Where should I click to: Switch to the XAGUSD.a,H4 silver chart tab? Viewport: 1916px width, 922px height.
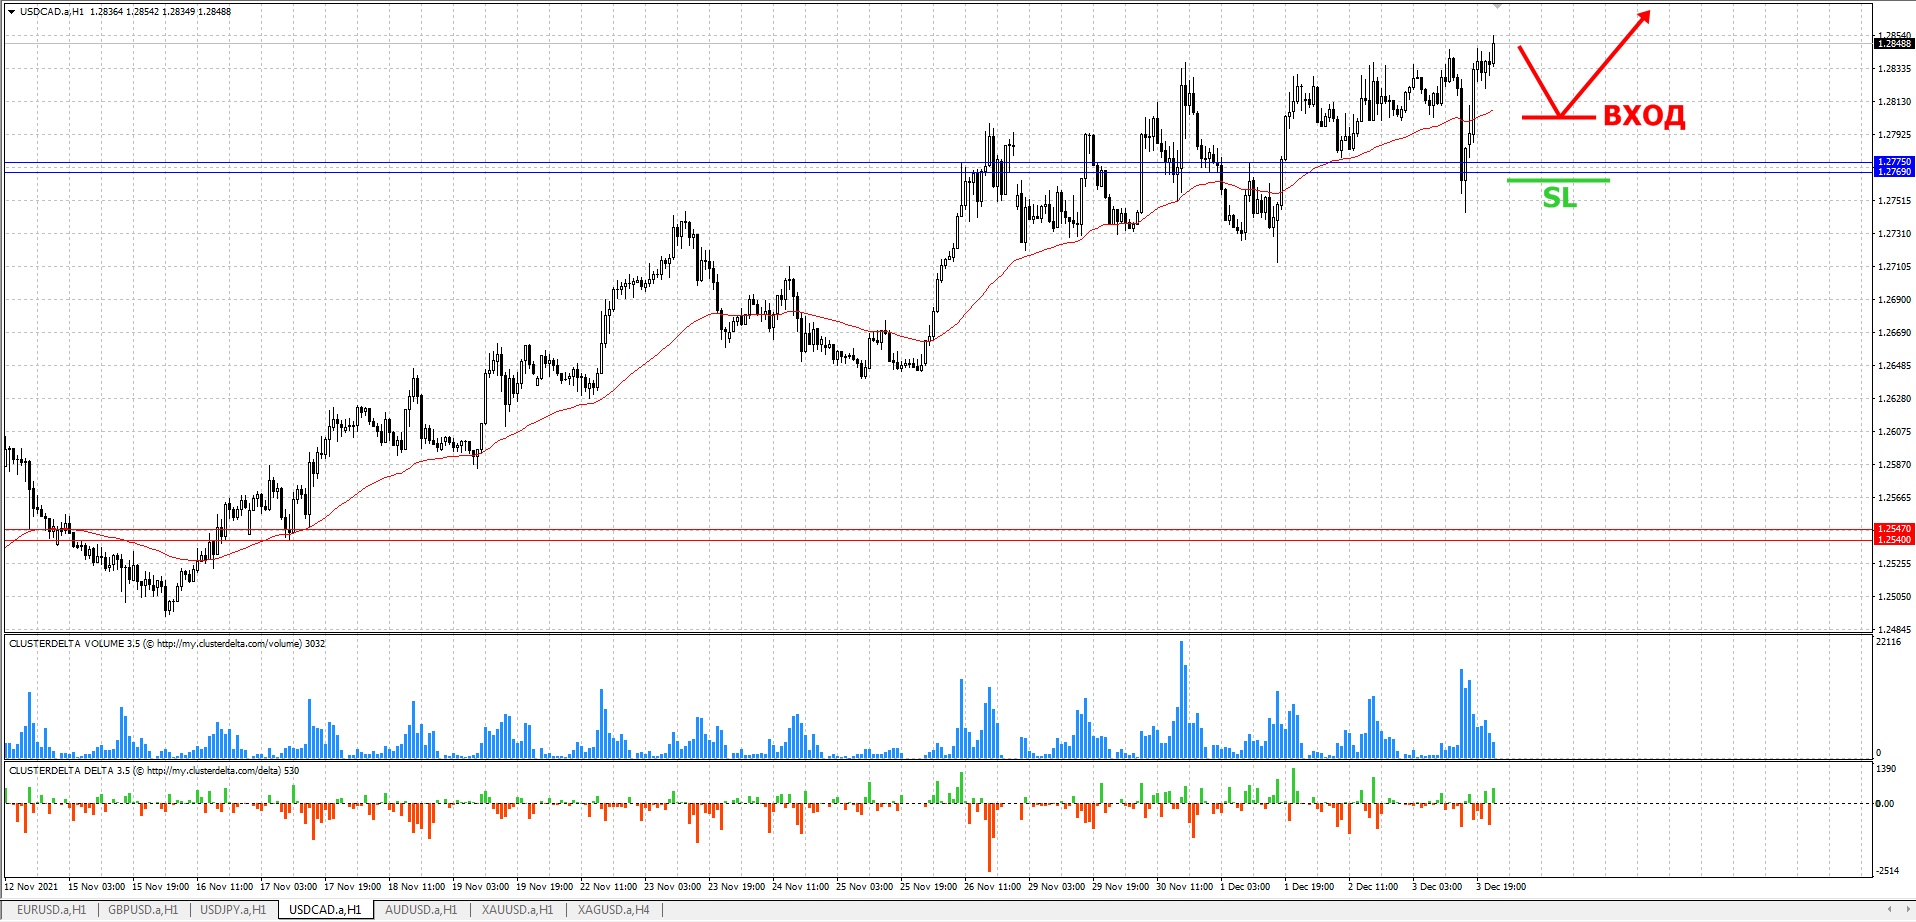(613, 910)
